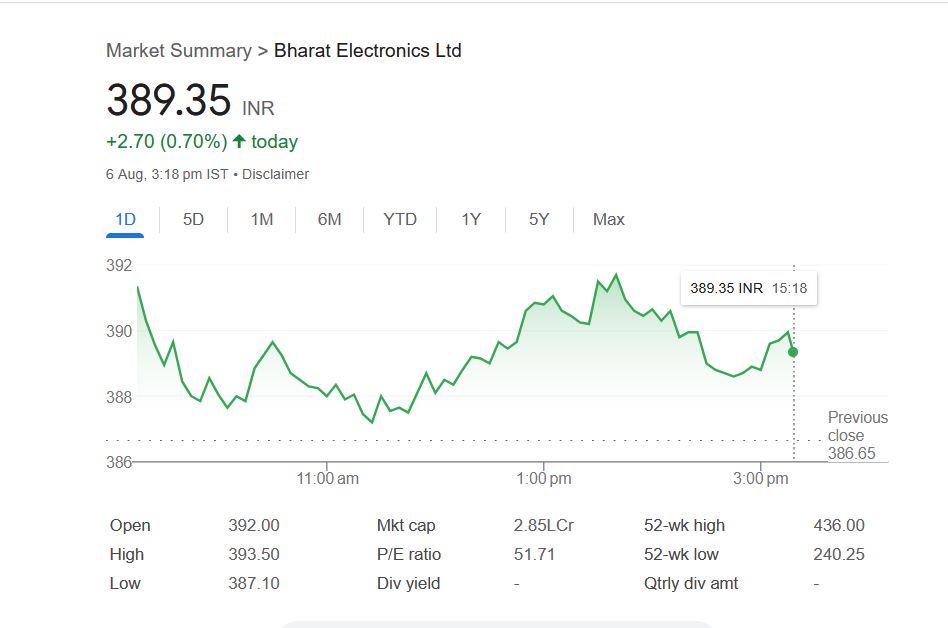Select the 1D time range tab
Screen dimensions: 948x628
[x=125, y=220]
